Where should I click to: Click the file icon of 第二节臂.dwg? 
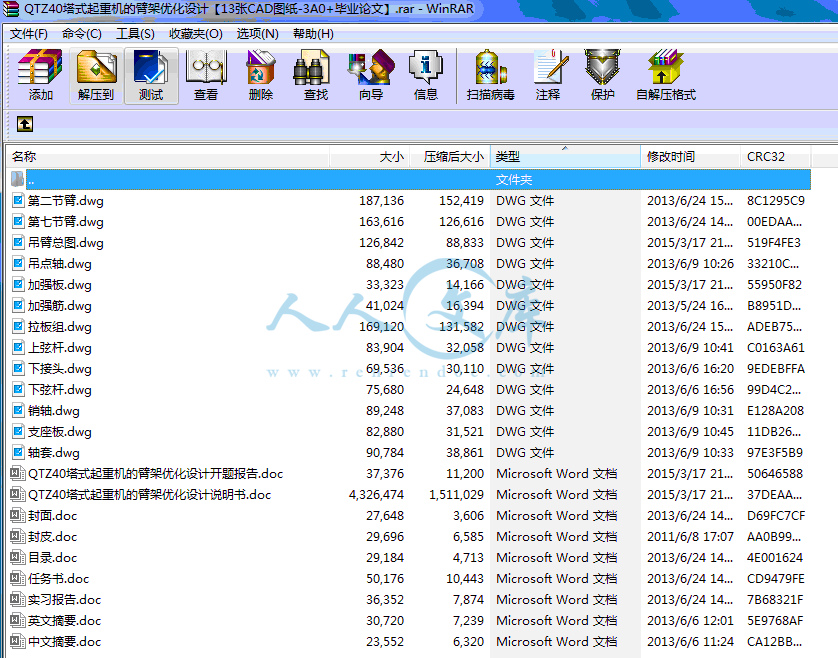tap(18, 200)
